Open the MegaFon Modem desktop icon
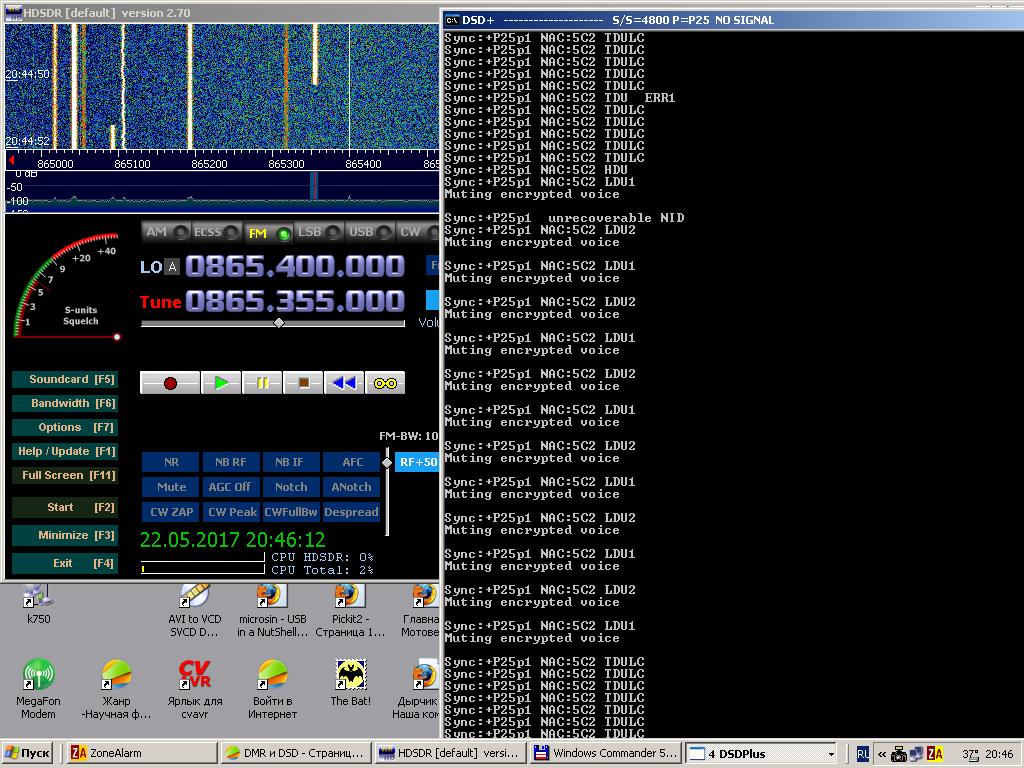This screenshot has width=1024, height=768. pyautogui.click(x=38, y=689)
